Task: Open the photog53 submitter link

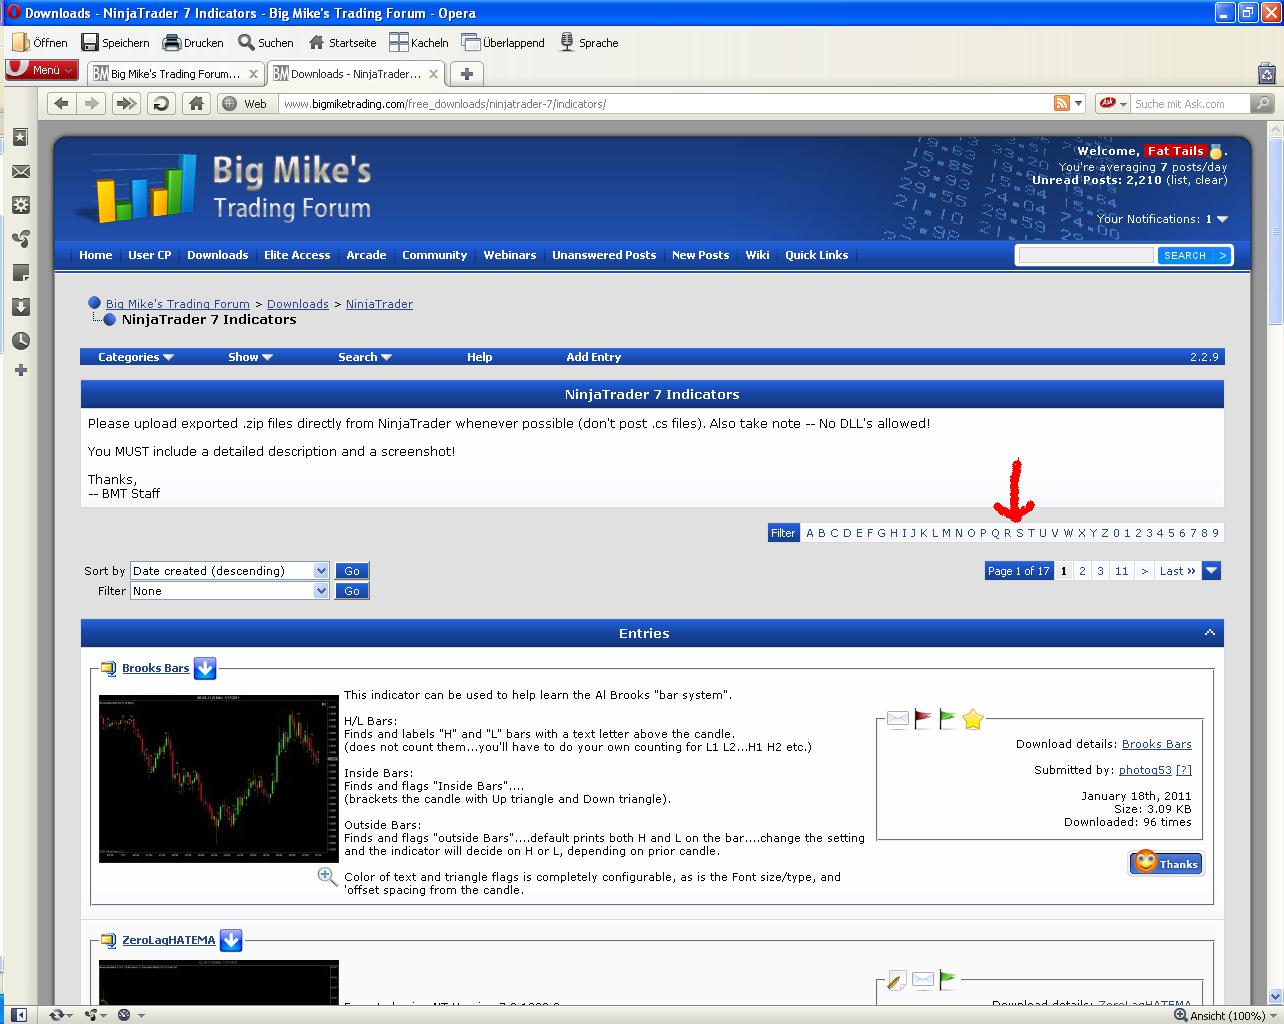Action: (1145, 770)
